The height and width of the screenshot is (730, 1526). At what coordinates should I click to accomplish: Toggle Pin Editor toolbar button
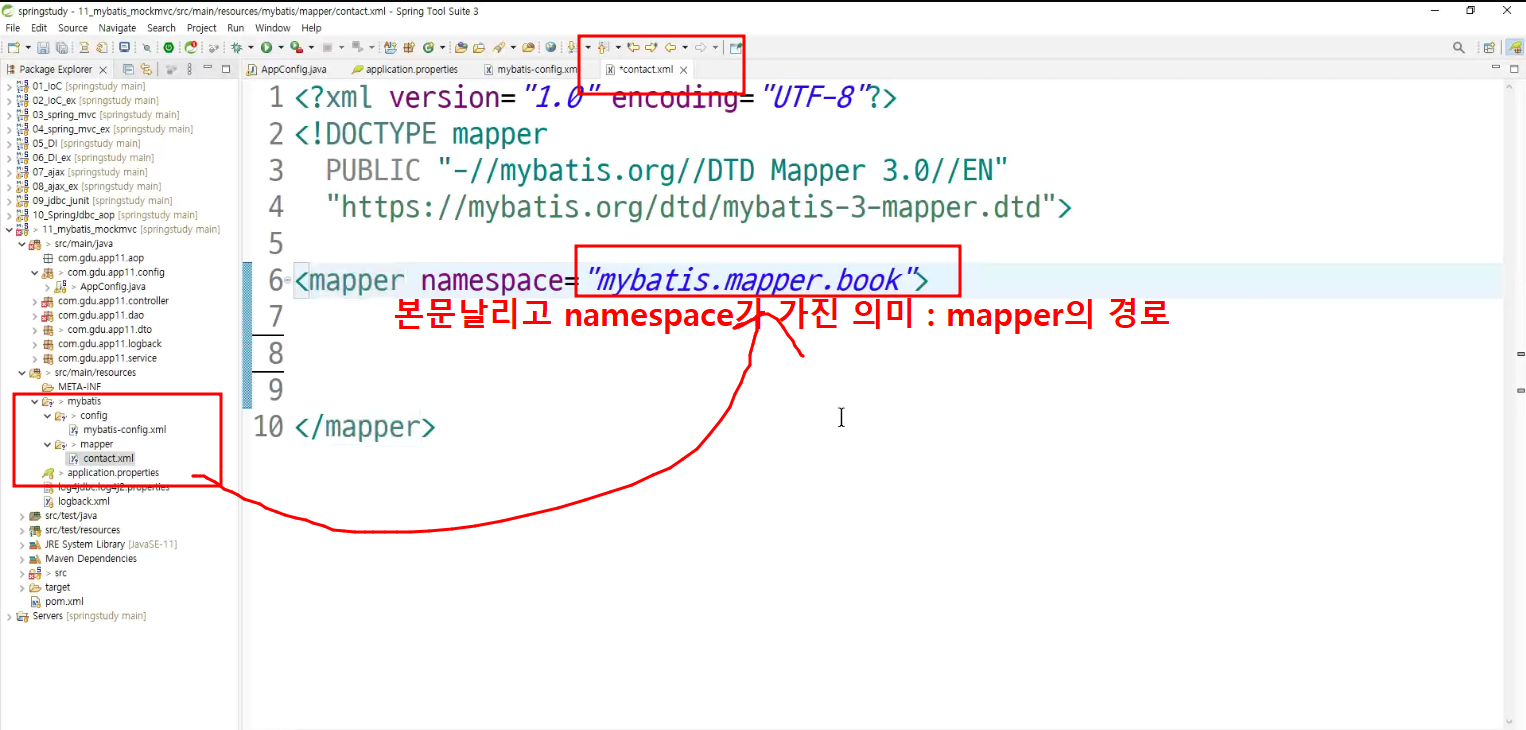click(737, 47)
